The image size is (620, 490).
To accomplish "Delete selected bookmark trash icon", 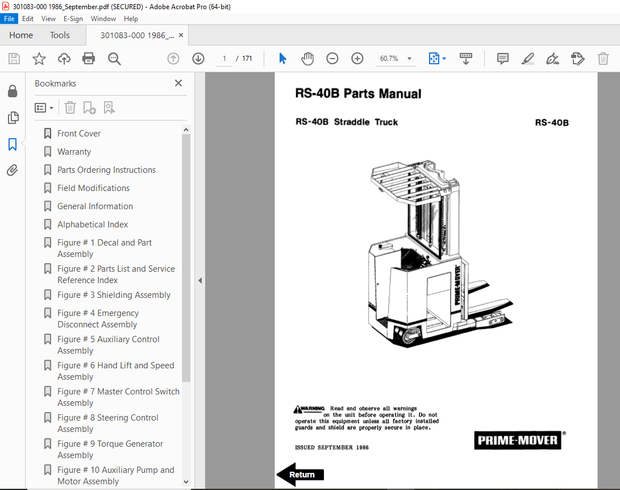I will [70, 108].
